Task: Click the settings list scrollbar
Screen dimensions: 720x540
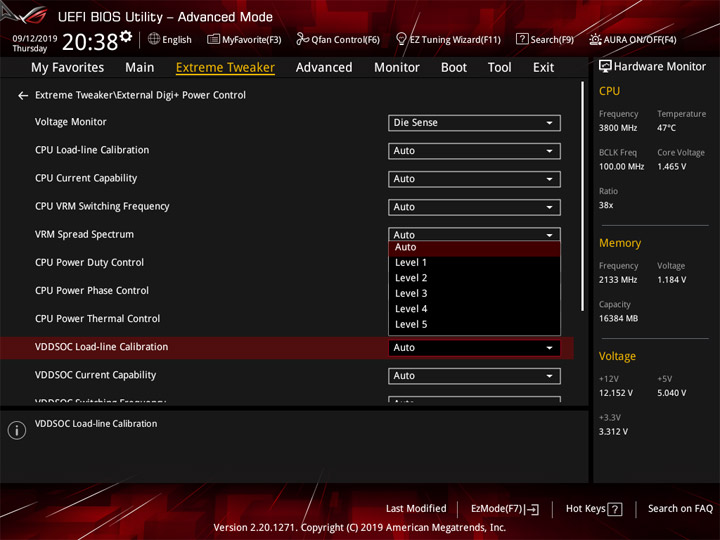Action: (x=583, y=197)
